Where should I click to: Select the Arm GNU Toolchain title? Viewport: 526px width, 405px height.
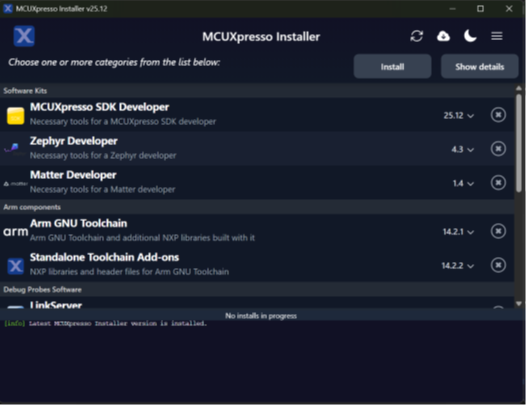78,223
